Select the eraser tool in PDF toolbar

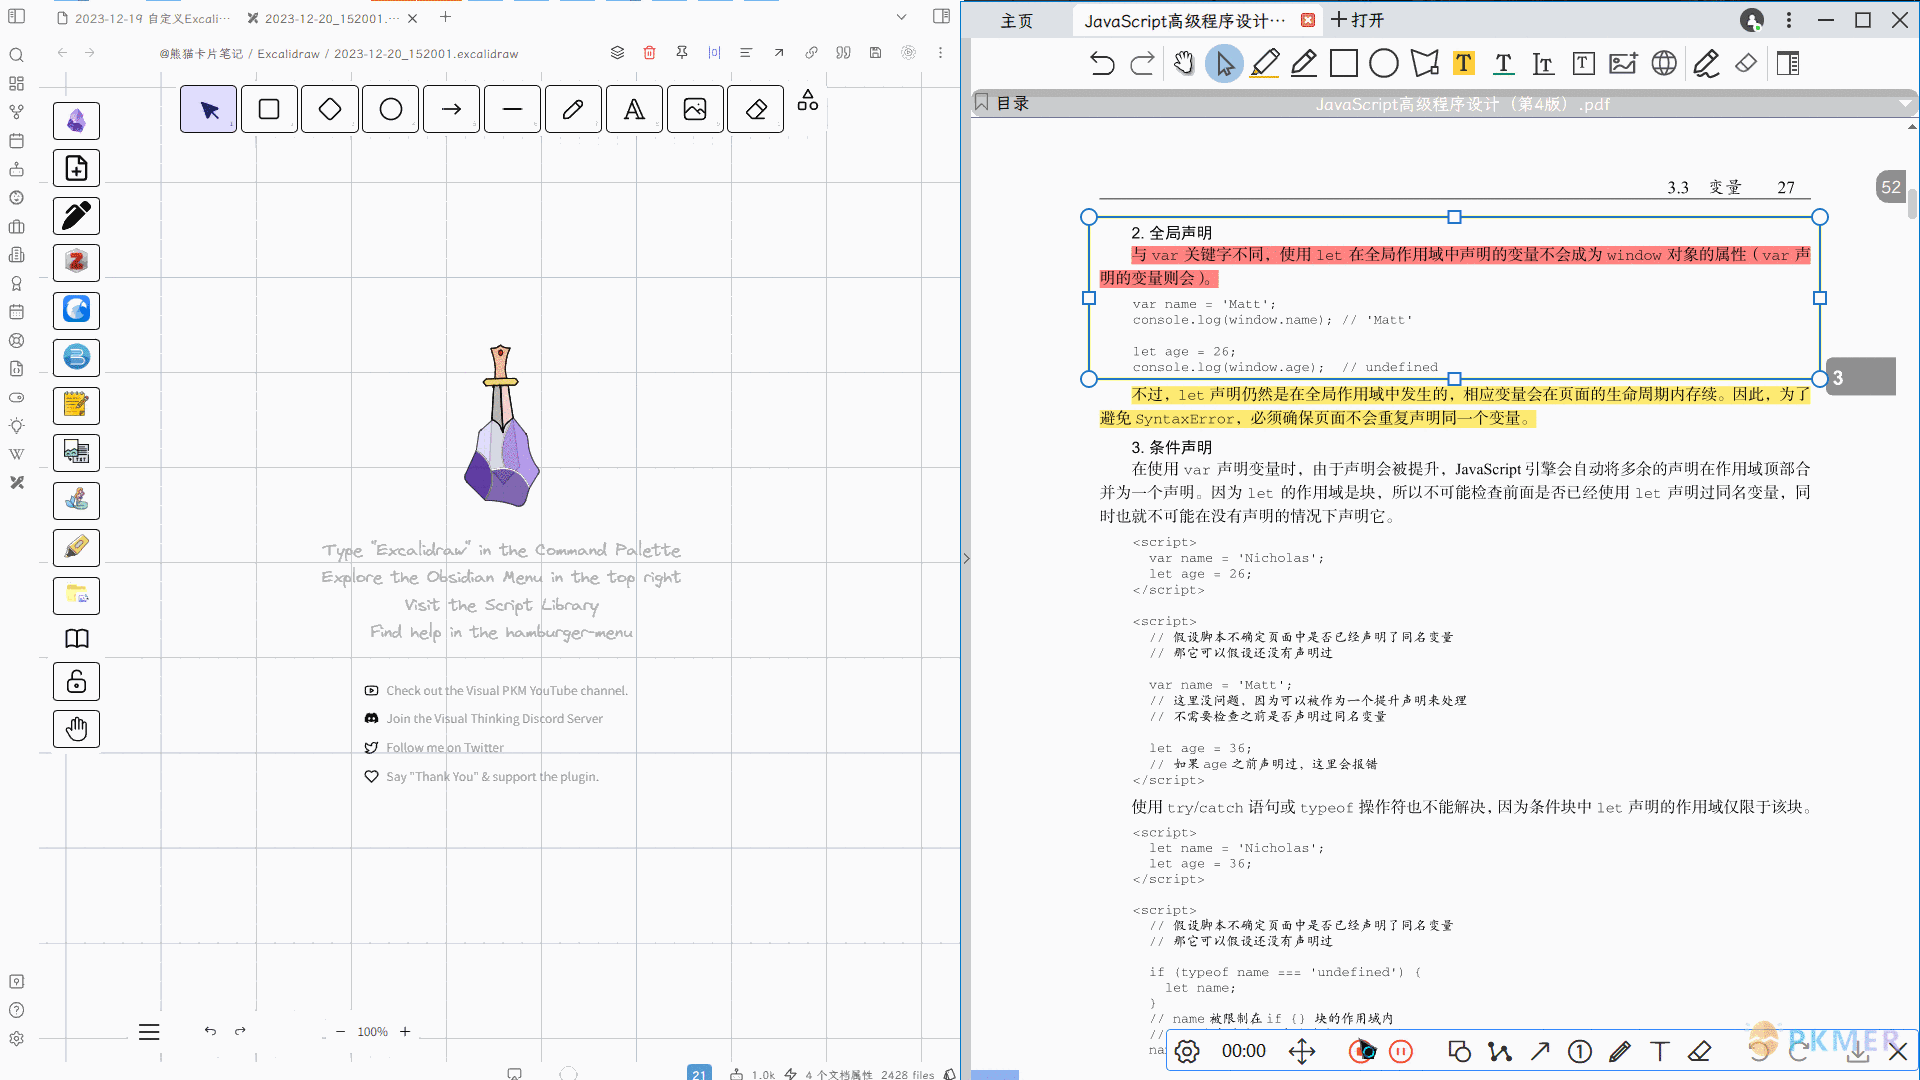click(1746, 64)
